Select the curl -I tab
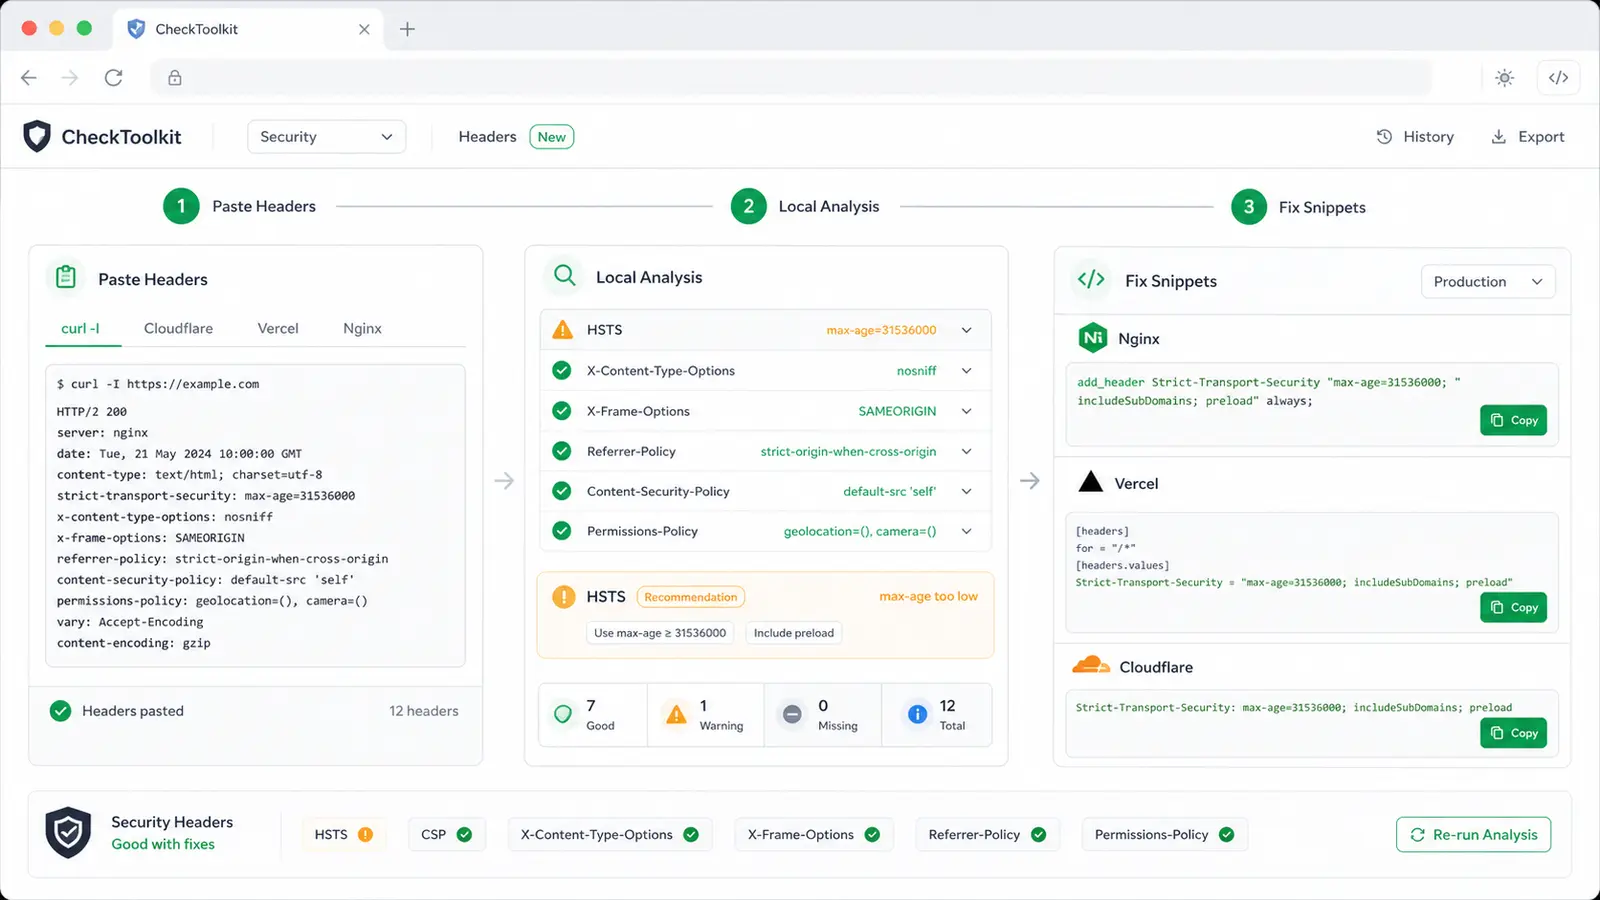Image resolution: width=1600 pixels, height=900 pixels. point(80,328)
